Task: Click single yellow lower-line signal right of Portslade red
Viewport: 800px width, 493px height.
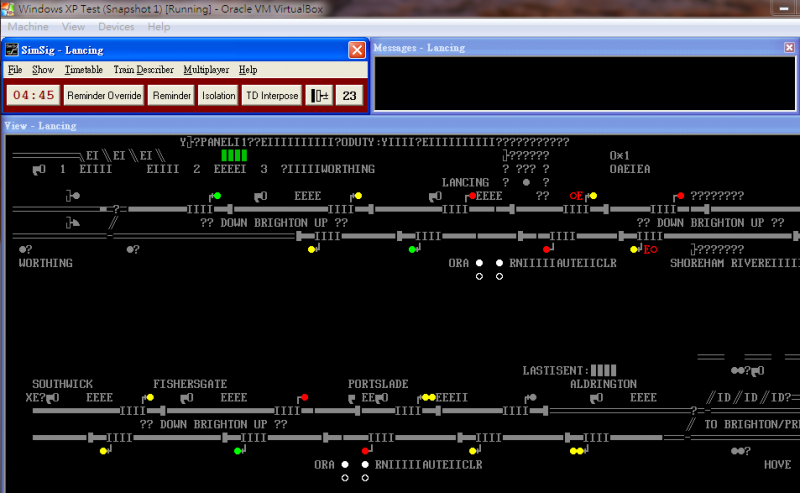Action: [x=472, y=451]
